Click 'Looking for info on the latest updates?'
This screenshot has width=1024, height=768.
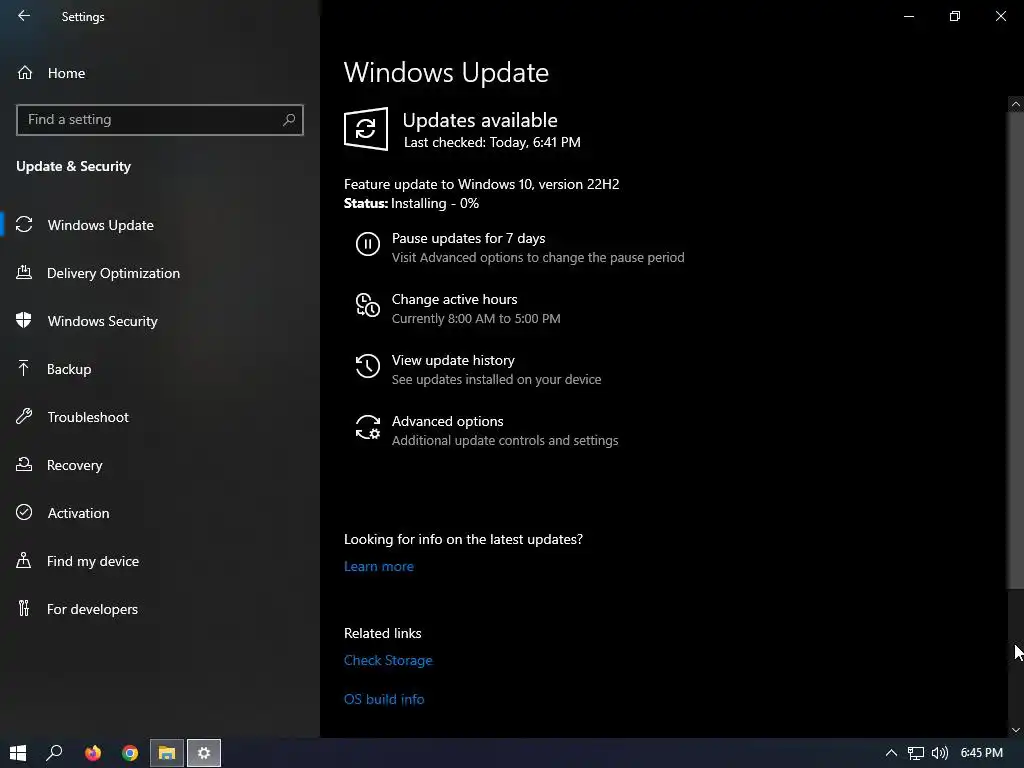[x=463, y=539]
